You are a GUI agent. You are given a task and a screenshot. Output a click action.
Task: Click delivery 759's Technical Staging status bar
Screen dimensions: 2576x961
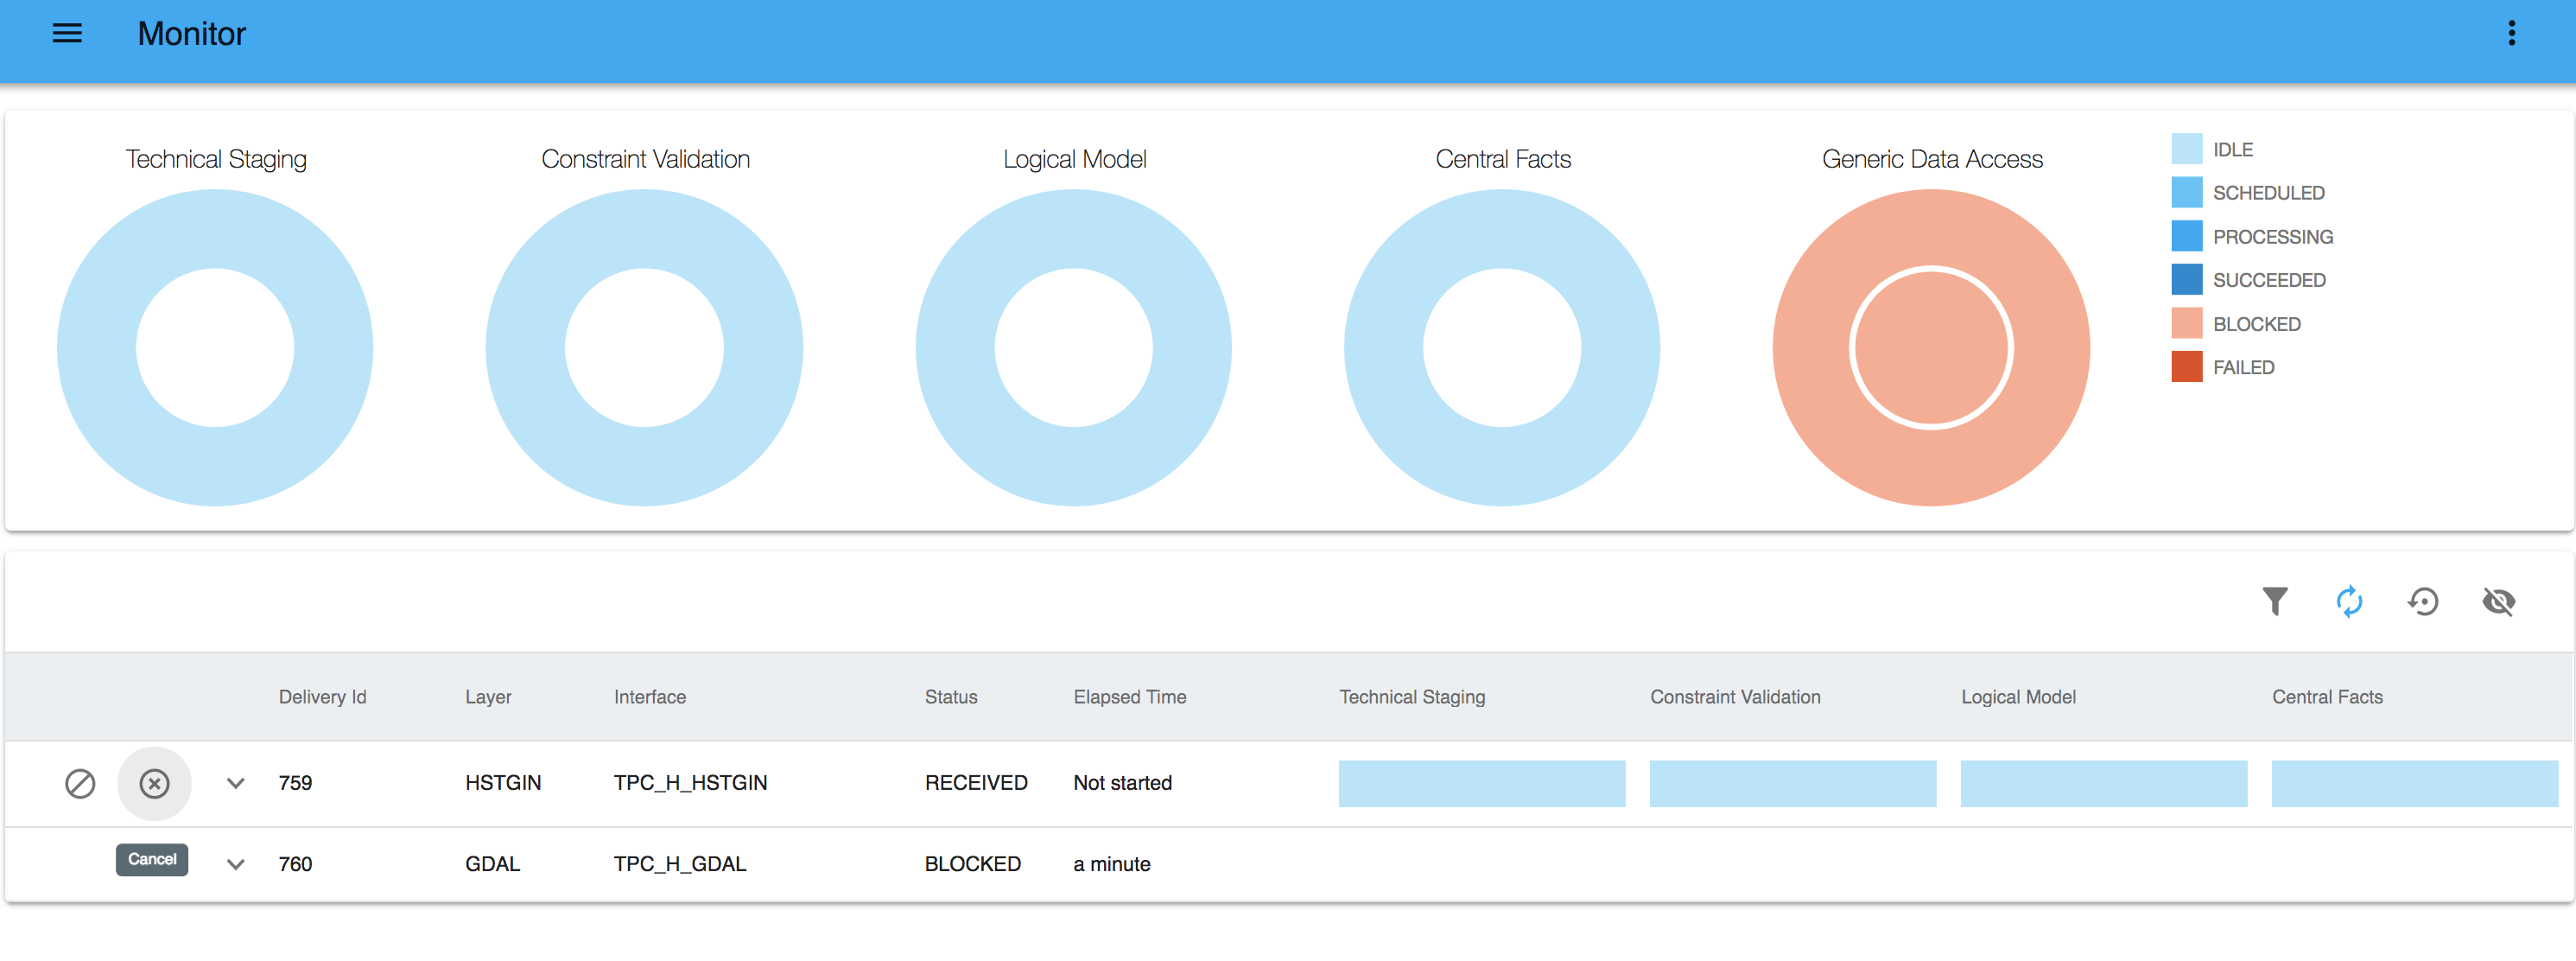pos(1481,783)
